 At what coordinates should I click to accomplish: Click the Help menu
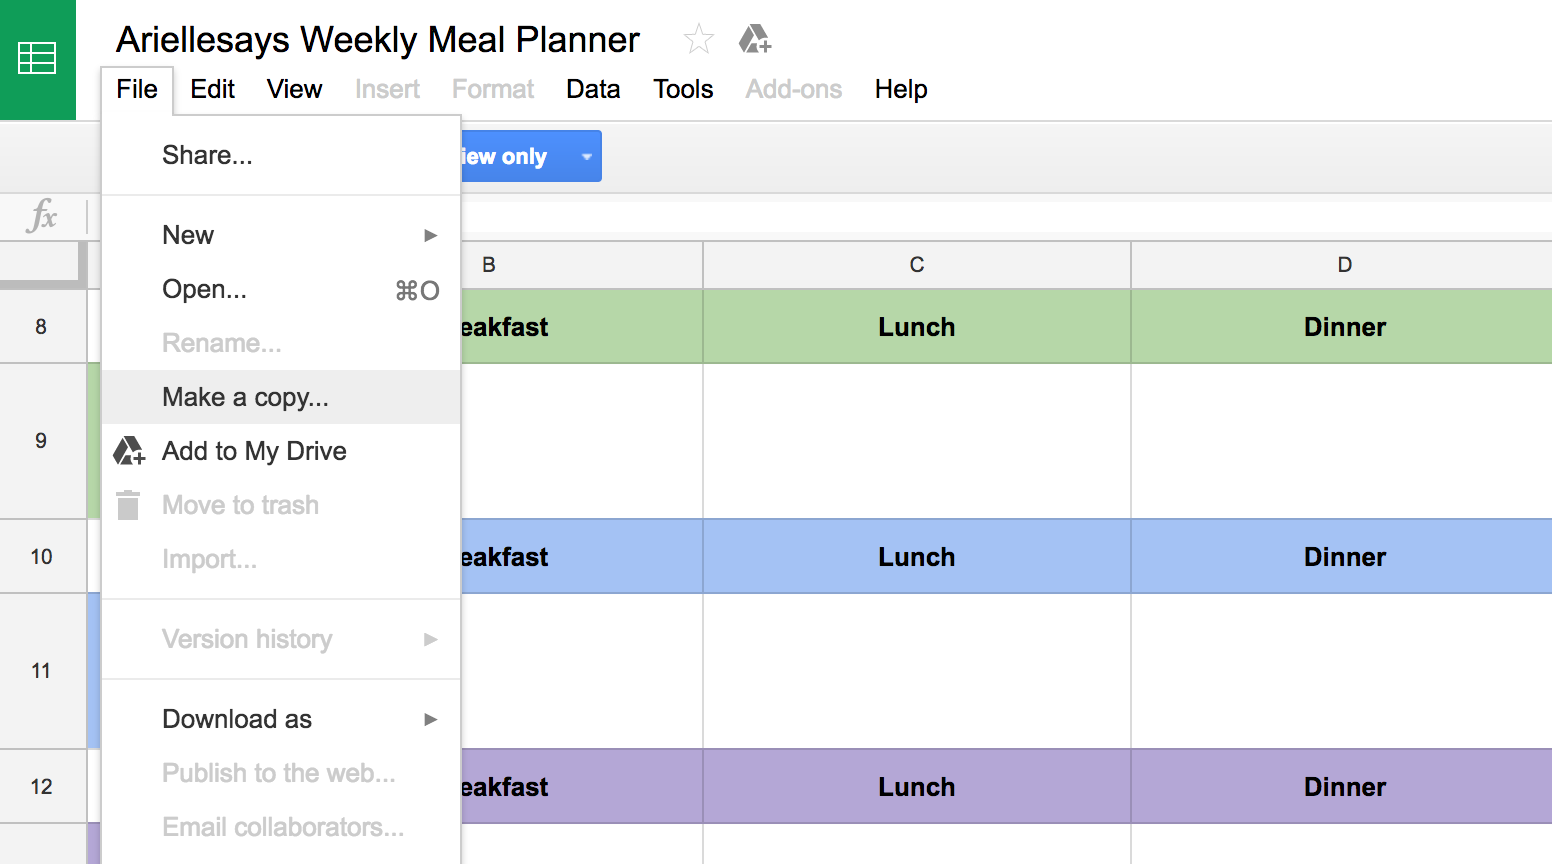pyautogui.click(x=901, y=89)
